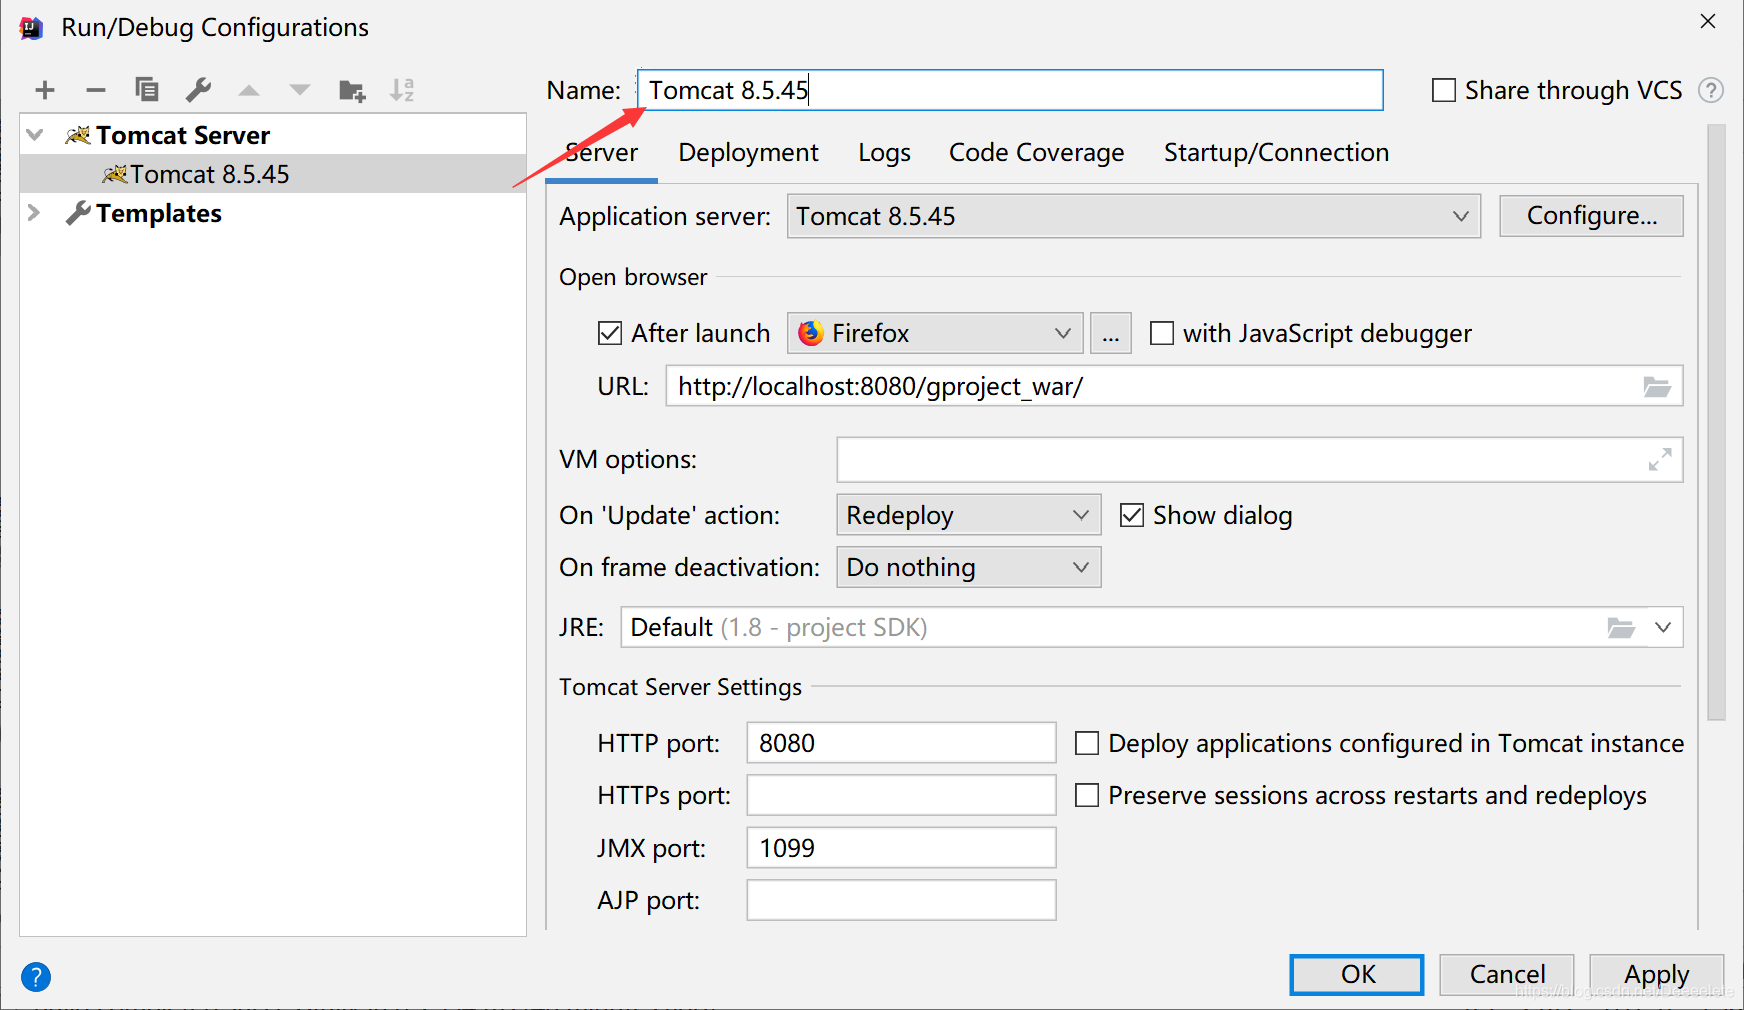
Task: Click the HTTP port field
Action: pos(901,743)
